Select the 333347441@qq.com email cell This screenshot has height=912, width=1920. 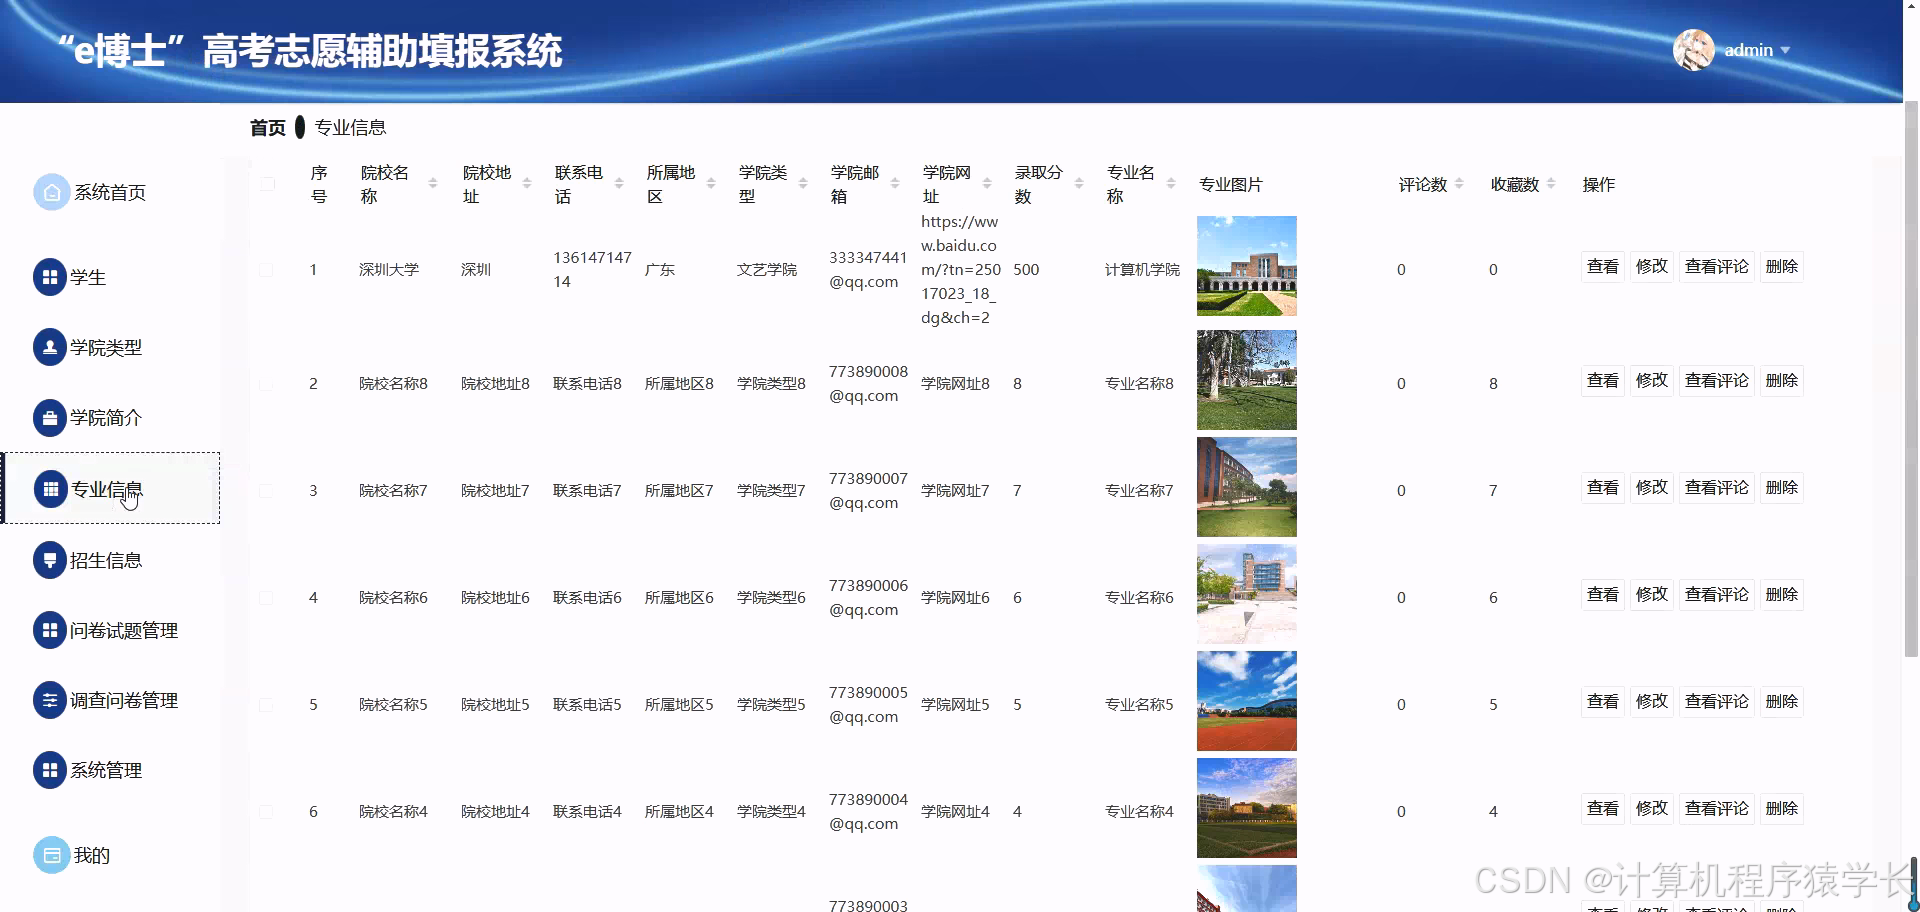point(868,270)
